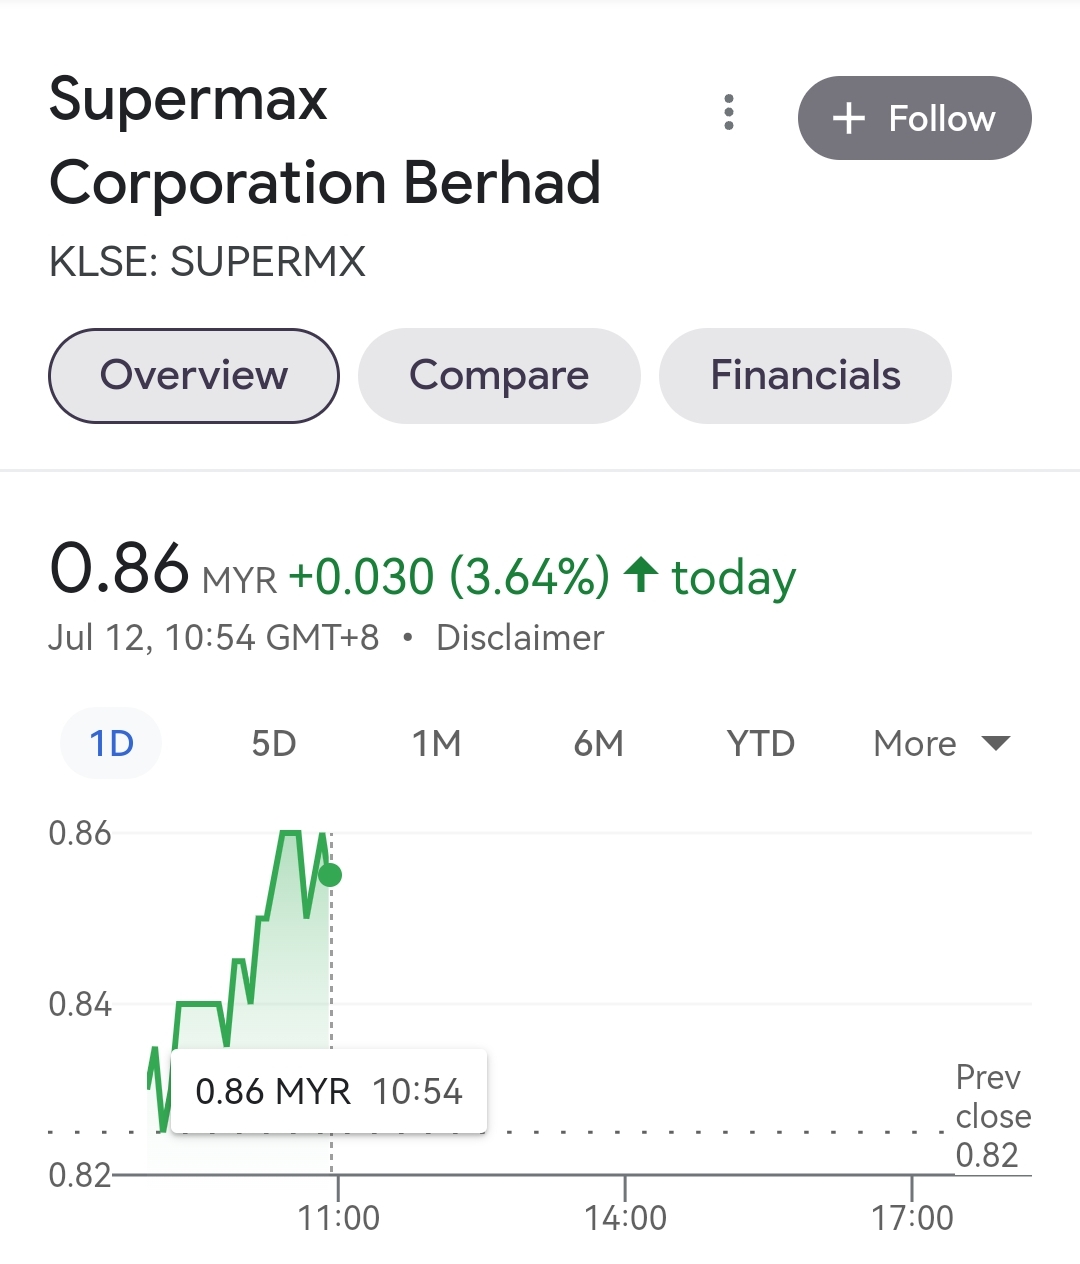Follow Supermax Corporation Berhad stock

(914, 118)
